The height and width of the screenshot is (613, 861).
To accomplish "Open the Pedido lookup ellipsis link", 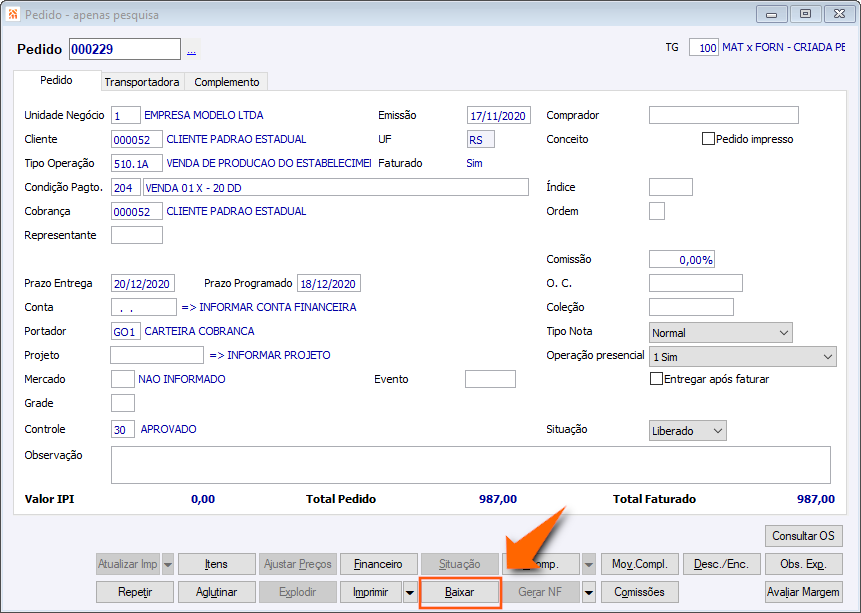I will tap(191, 51).
